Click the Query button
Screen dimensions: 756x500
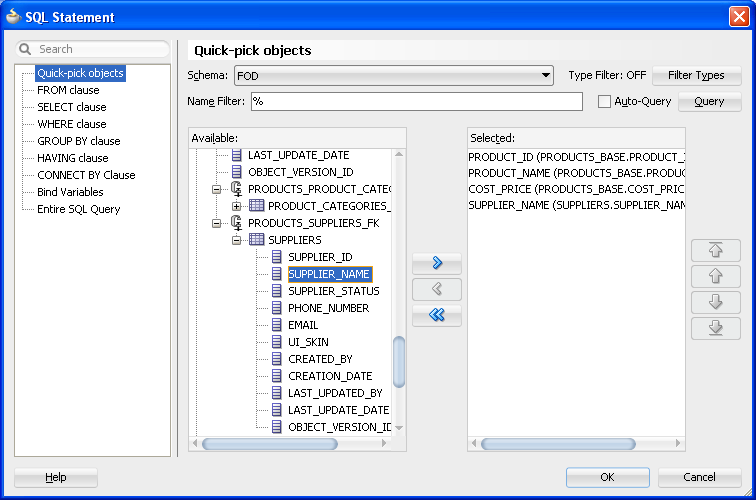point(709,101)
